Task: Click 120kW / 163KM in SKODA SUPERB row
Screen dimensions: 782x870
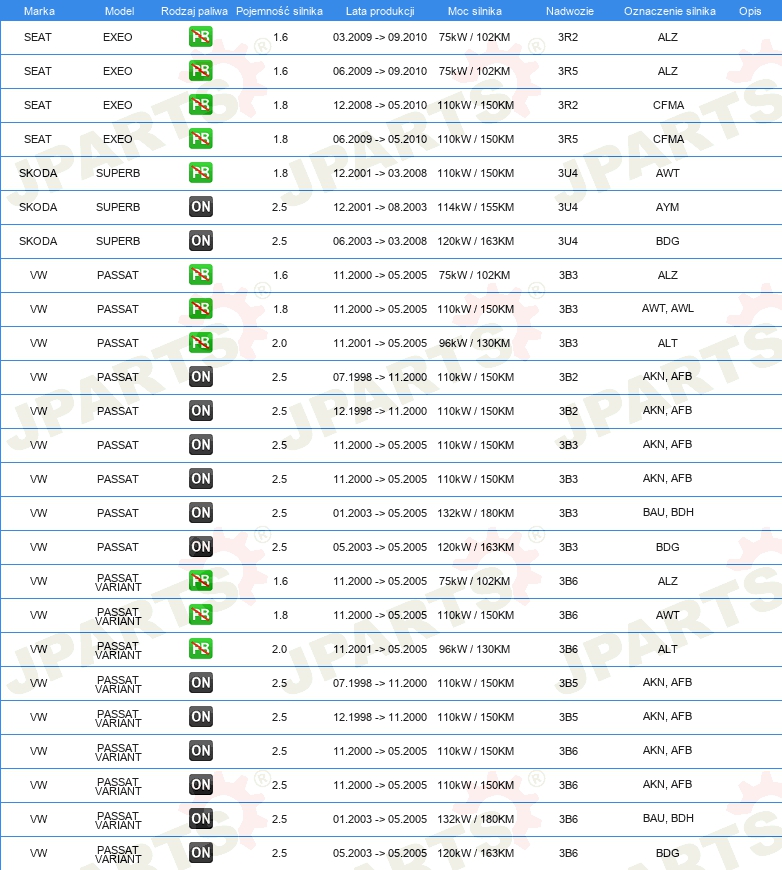Action: click(x=476, y=241)
